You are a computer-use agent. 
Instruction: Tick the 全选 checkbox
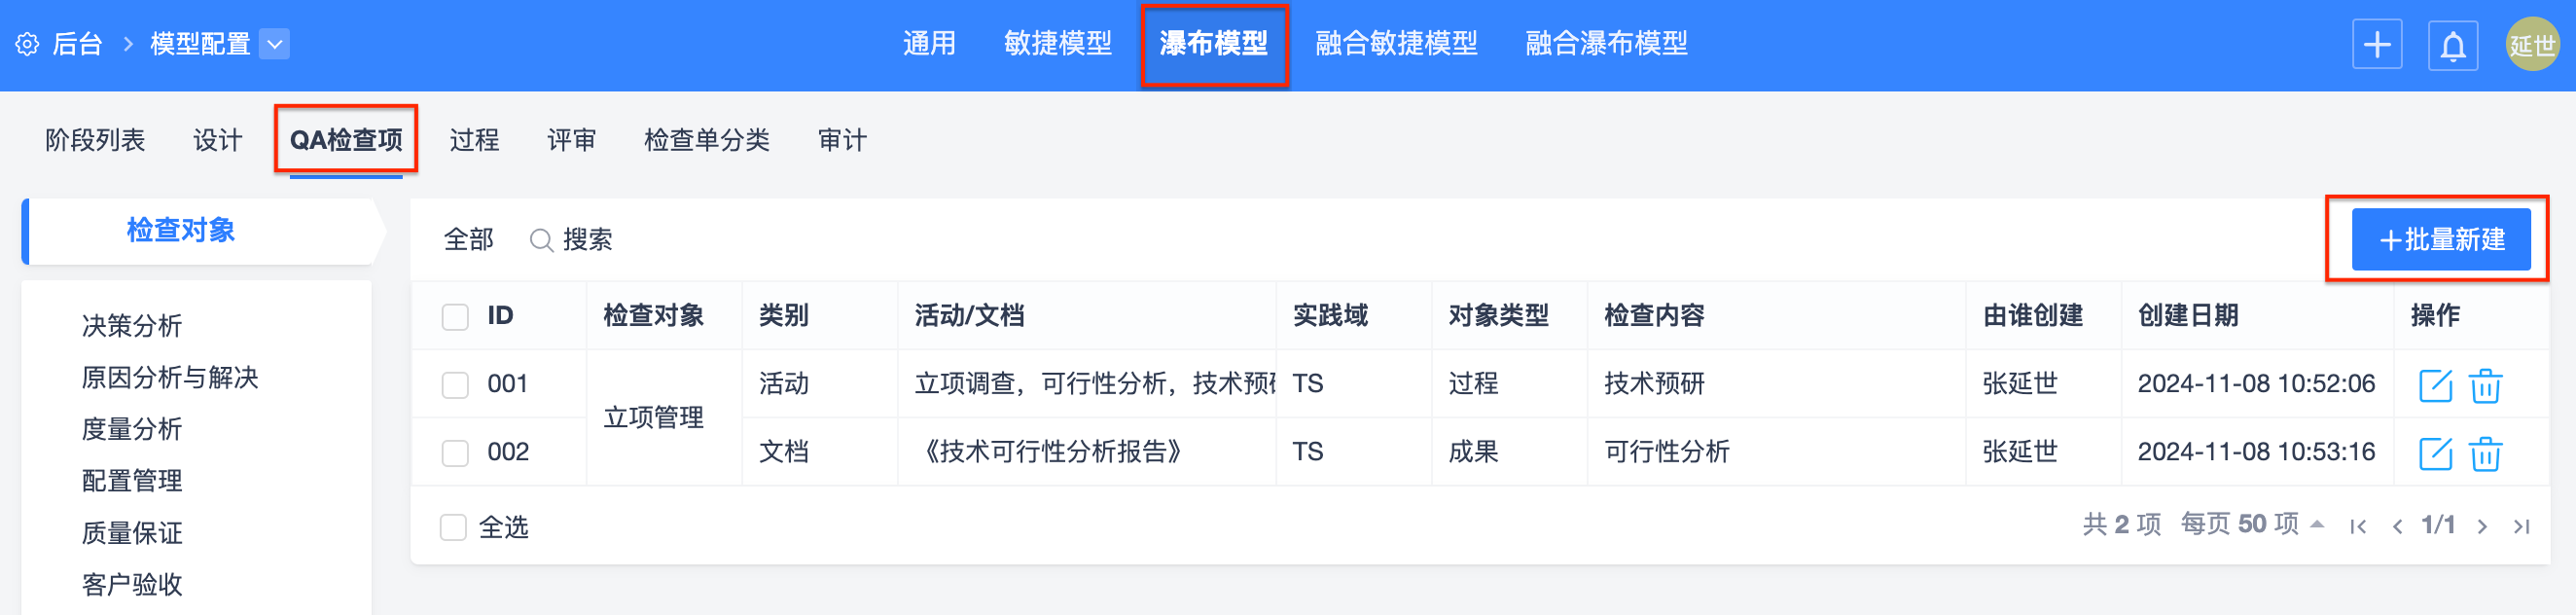click(x=453, y=527)
